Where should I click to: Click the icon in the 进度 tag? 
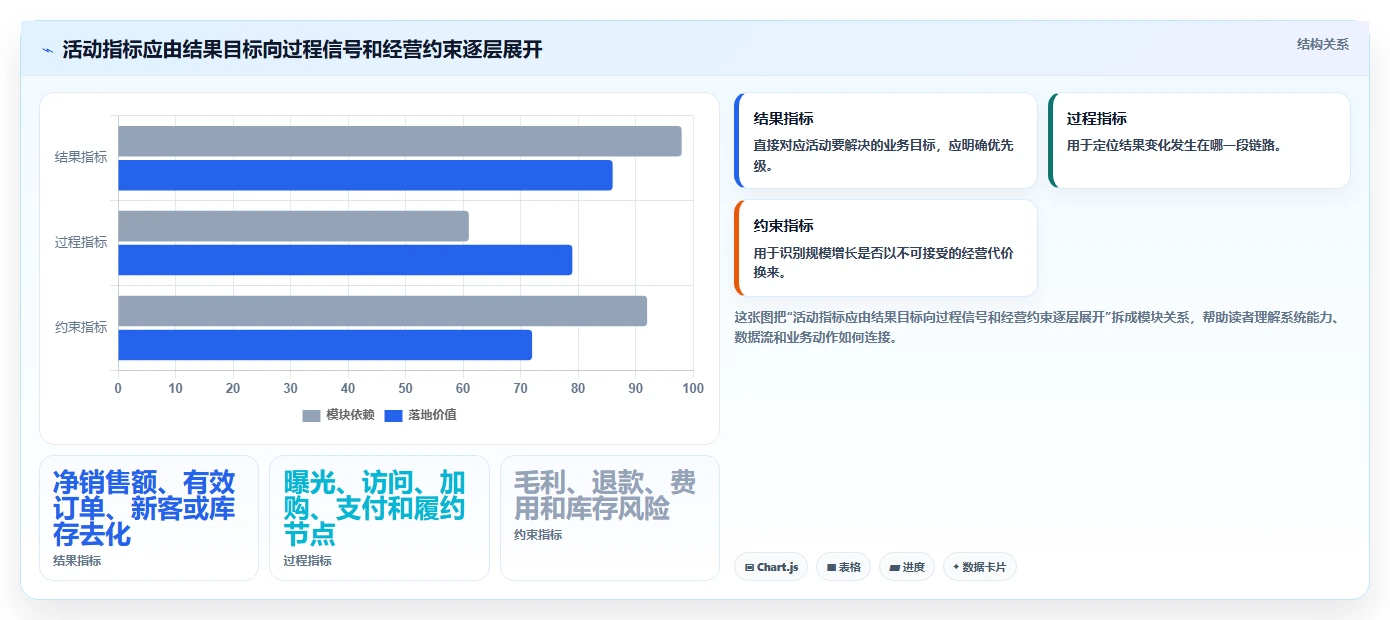(894, 567)
